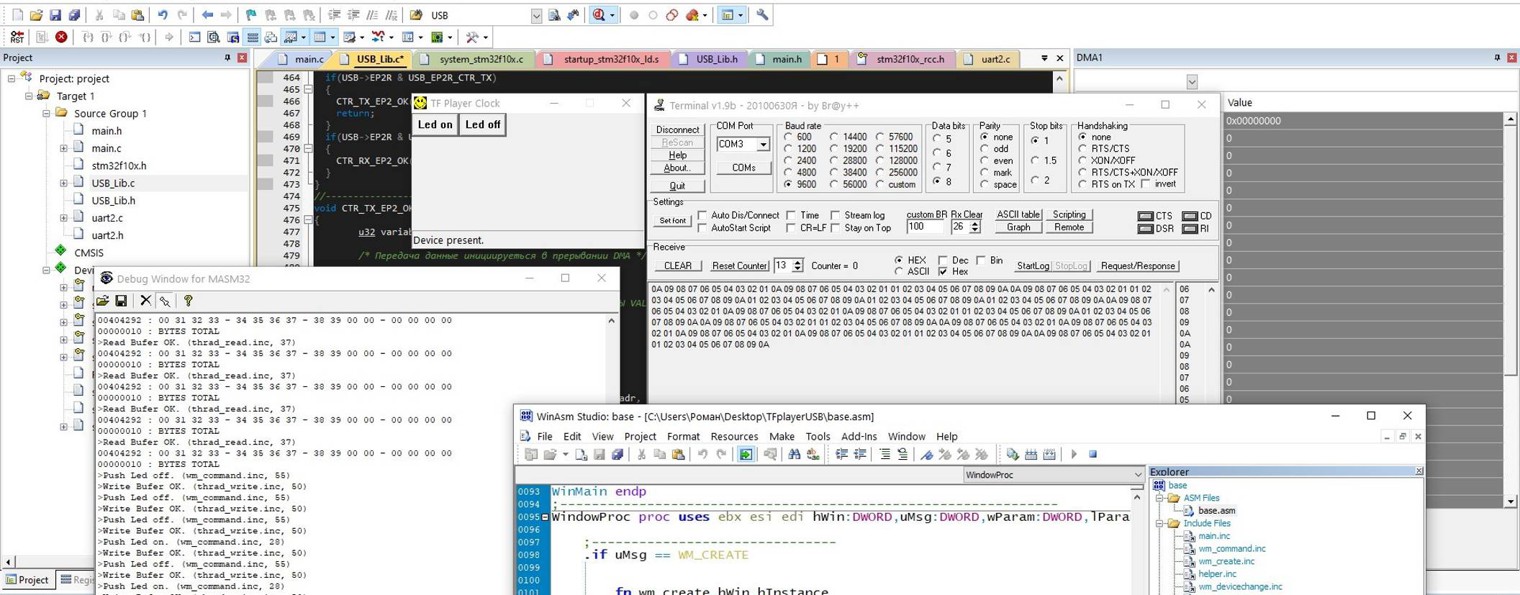Click the Undo arrow in Keil toolbar
The image size is (1520, 595).
162,15
